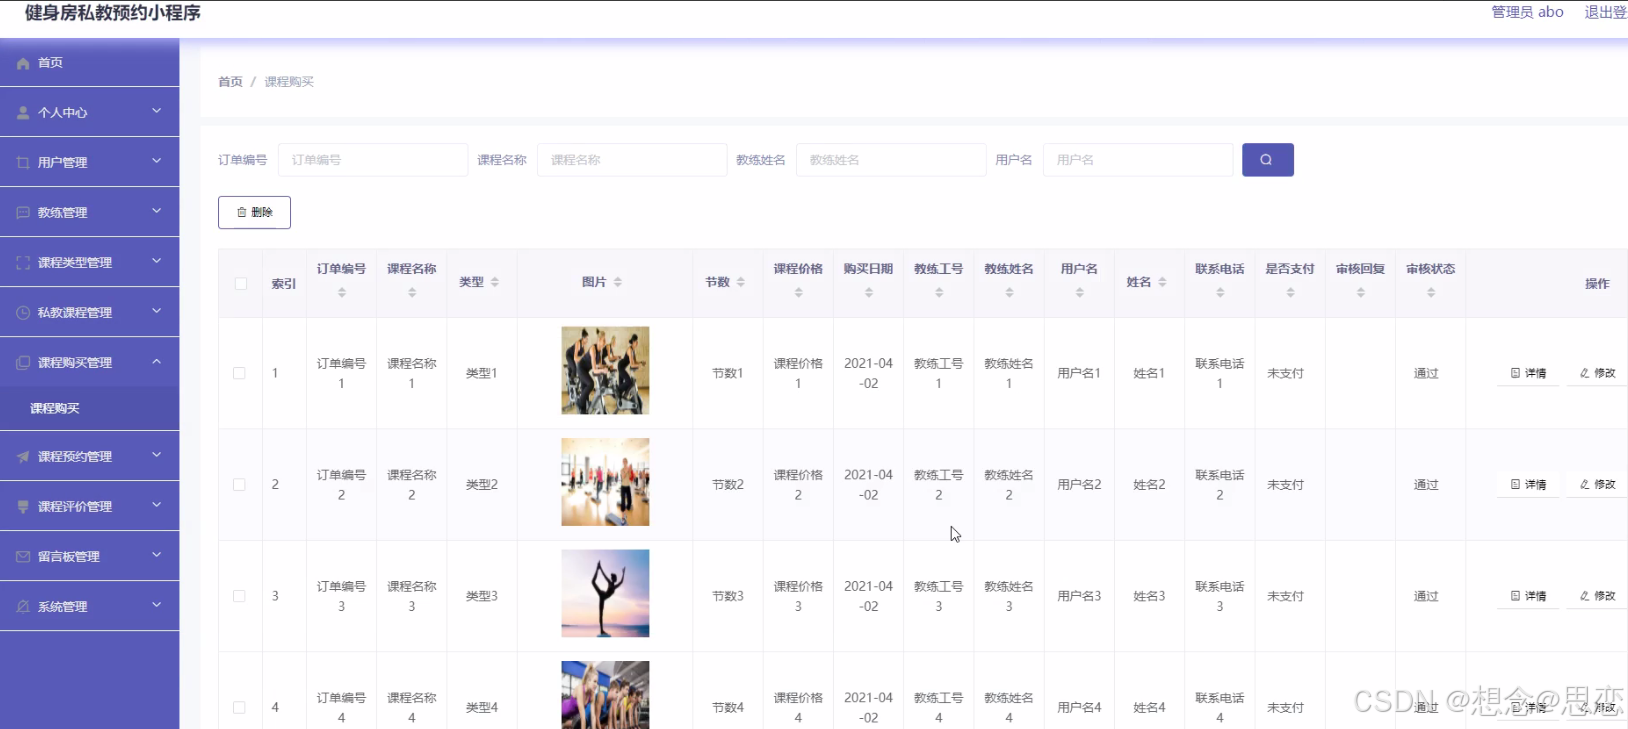
Task: Open the 系统管理 menu item
Action: tap(90, 607)
